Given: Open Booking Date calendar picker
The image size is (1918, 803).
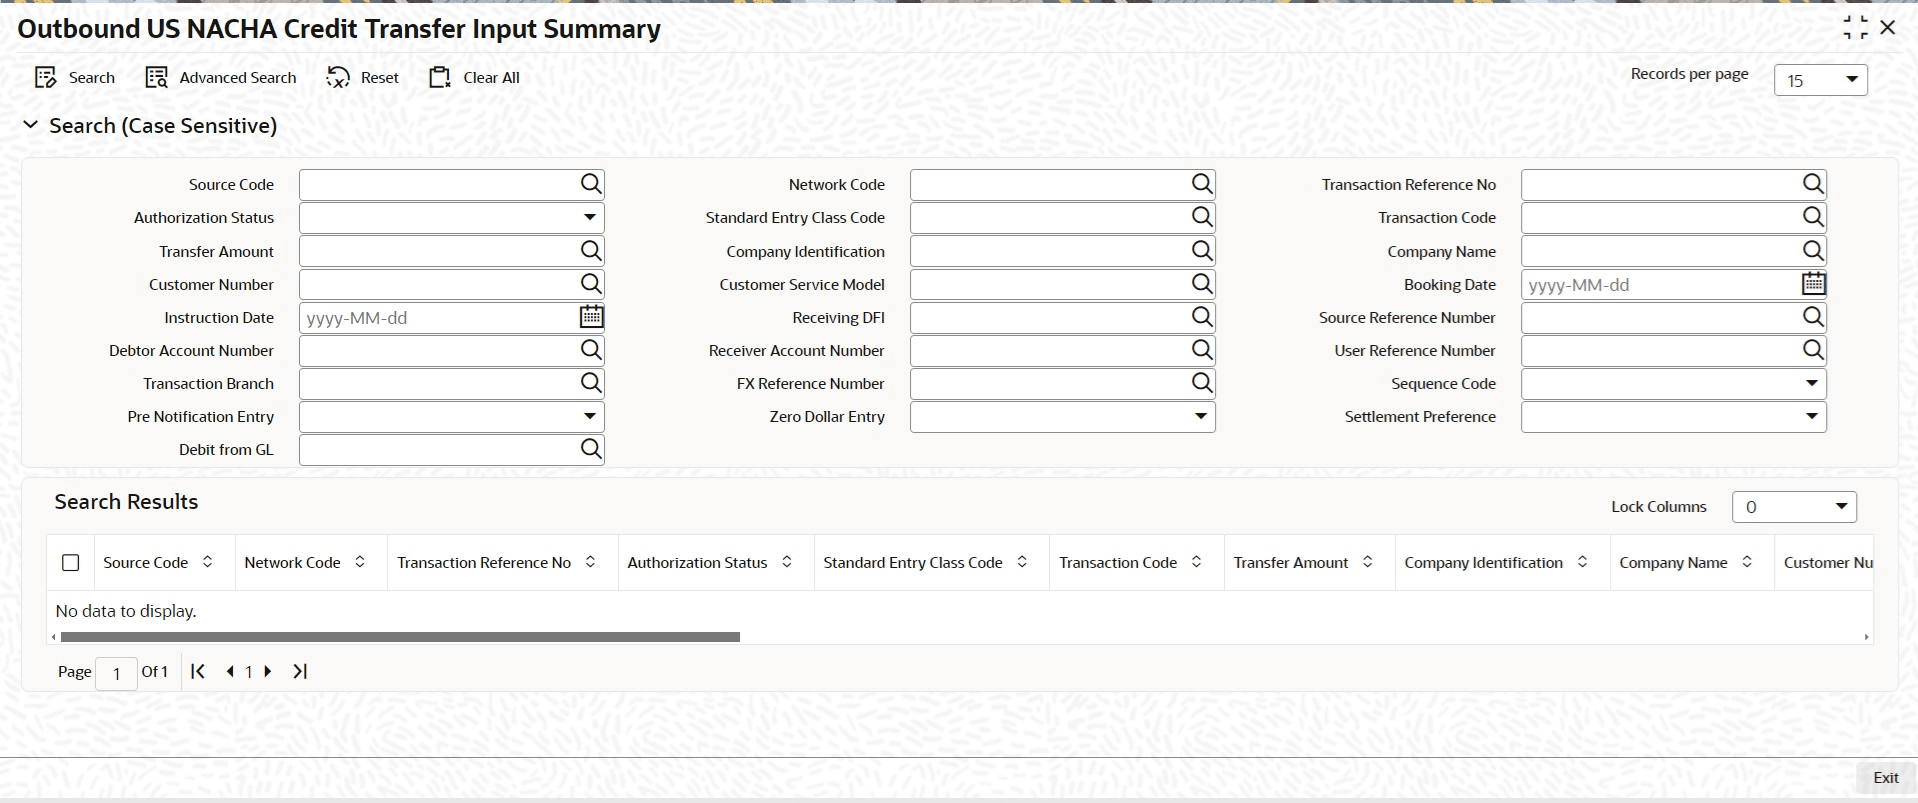Looking at the screenshot, I should pyautogui.click(x=1813, y=284).
